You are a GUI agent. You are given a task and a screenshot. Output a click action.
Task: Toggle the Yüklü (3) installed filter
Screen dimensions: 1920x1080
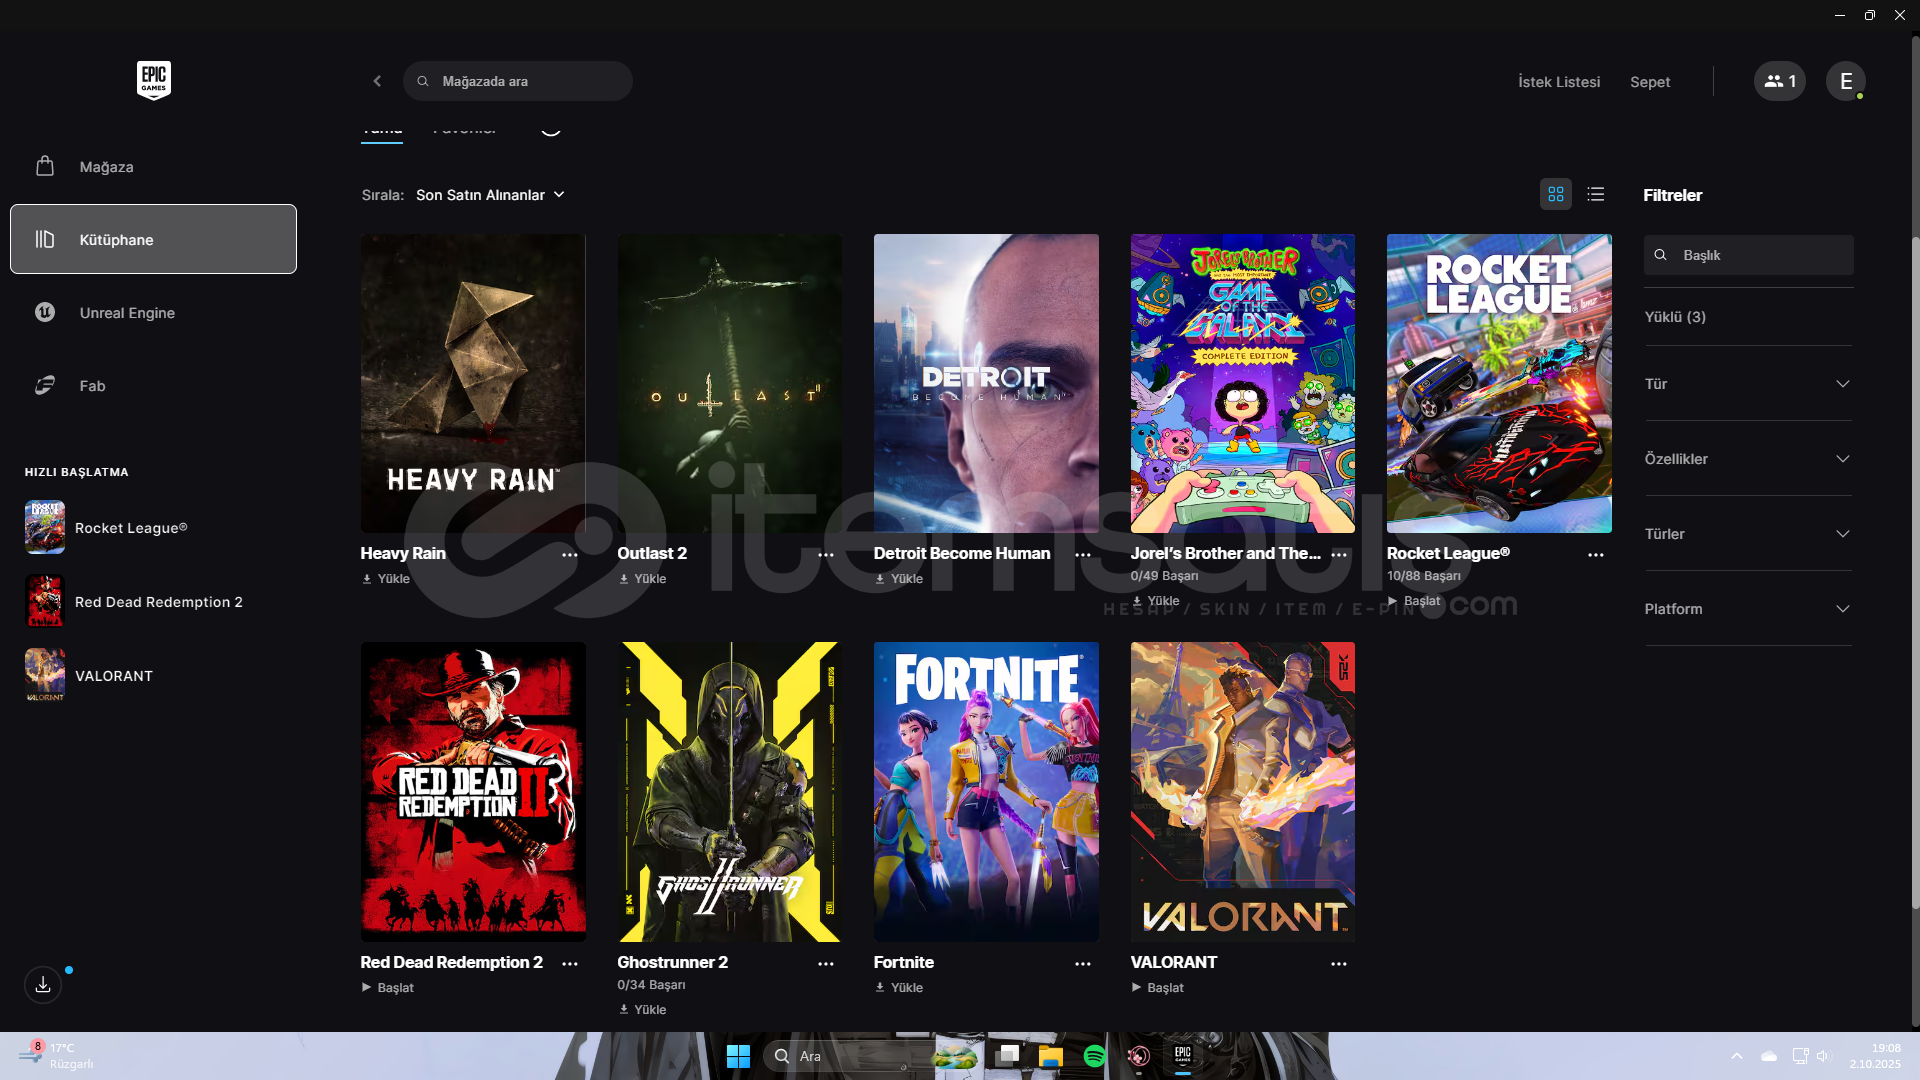click(1675, 317)
